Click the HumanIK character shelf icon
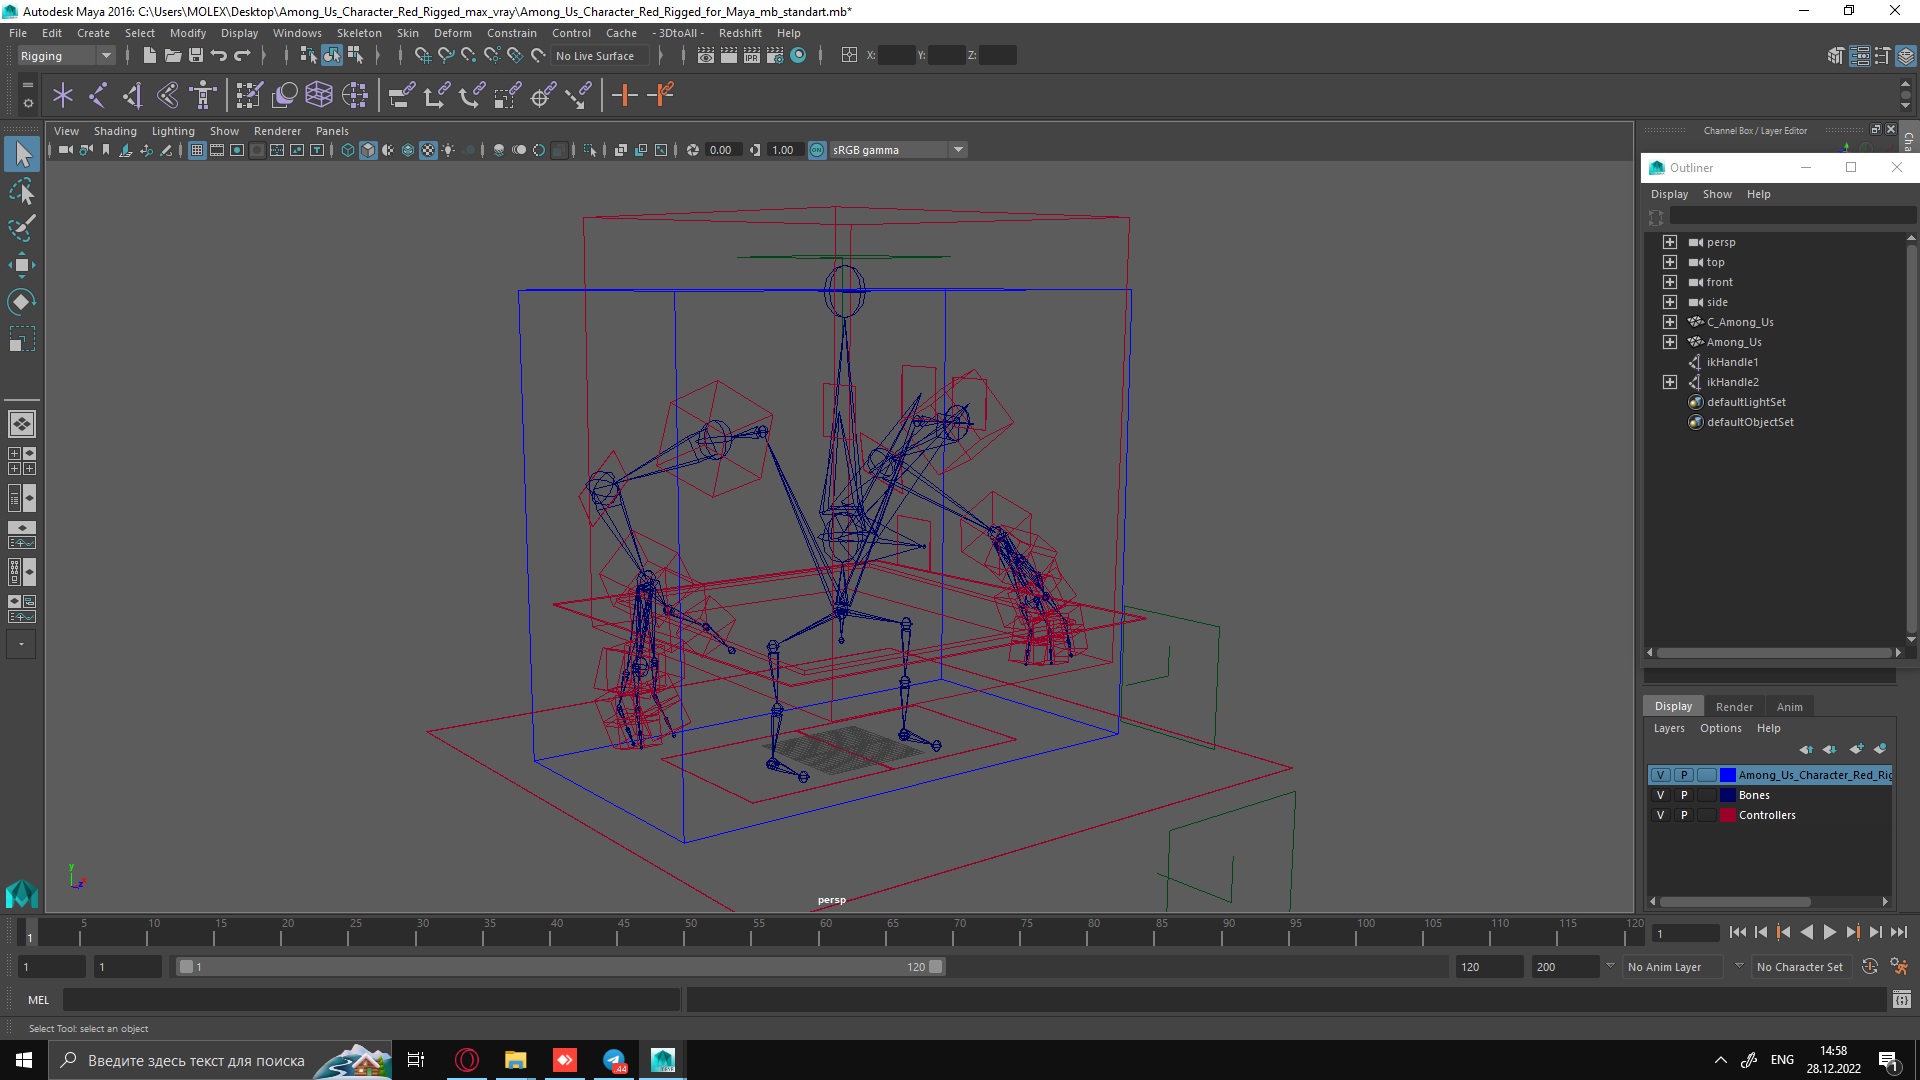1920x1080 pixels. (203, 95)
